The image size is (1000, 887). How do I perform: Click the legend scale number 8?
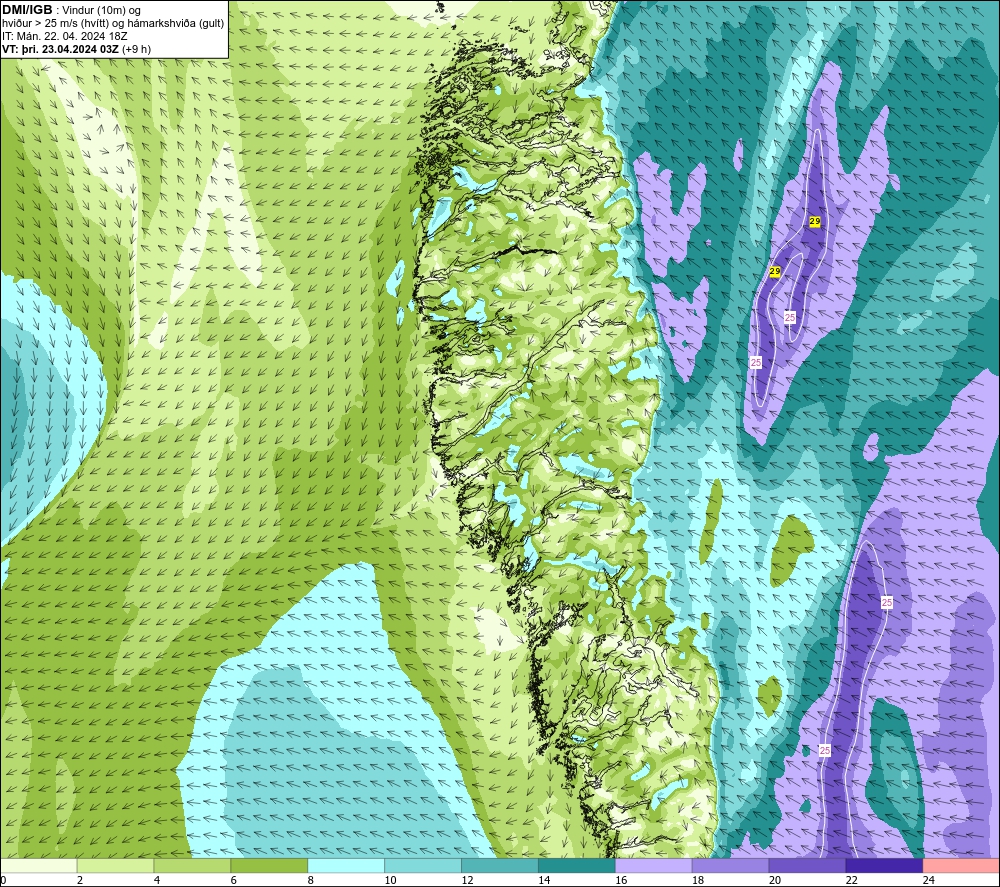coord(311,880)
